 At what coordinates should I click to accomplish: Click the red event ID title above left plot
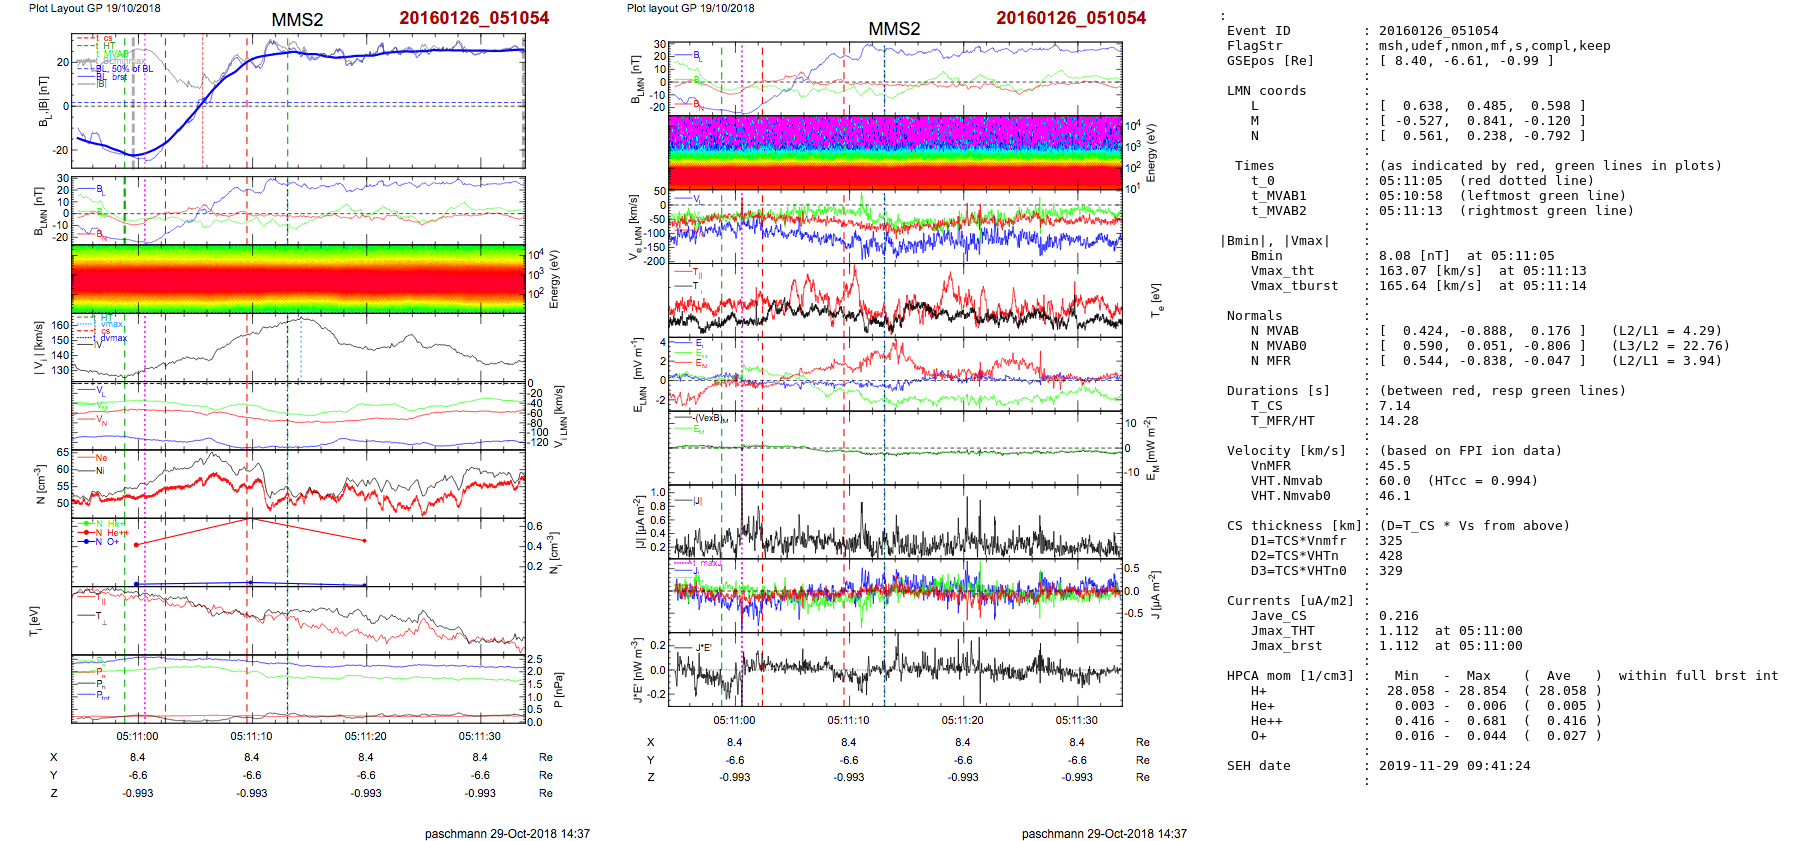tap(473, 18)
